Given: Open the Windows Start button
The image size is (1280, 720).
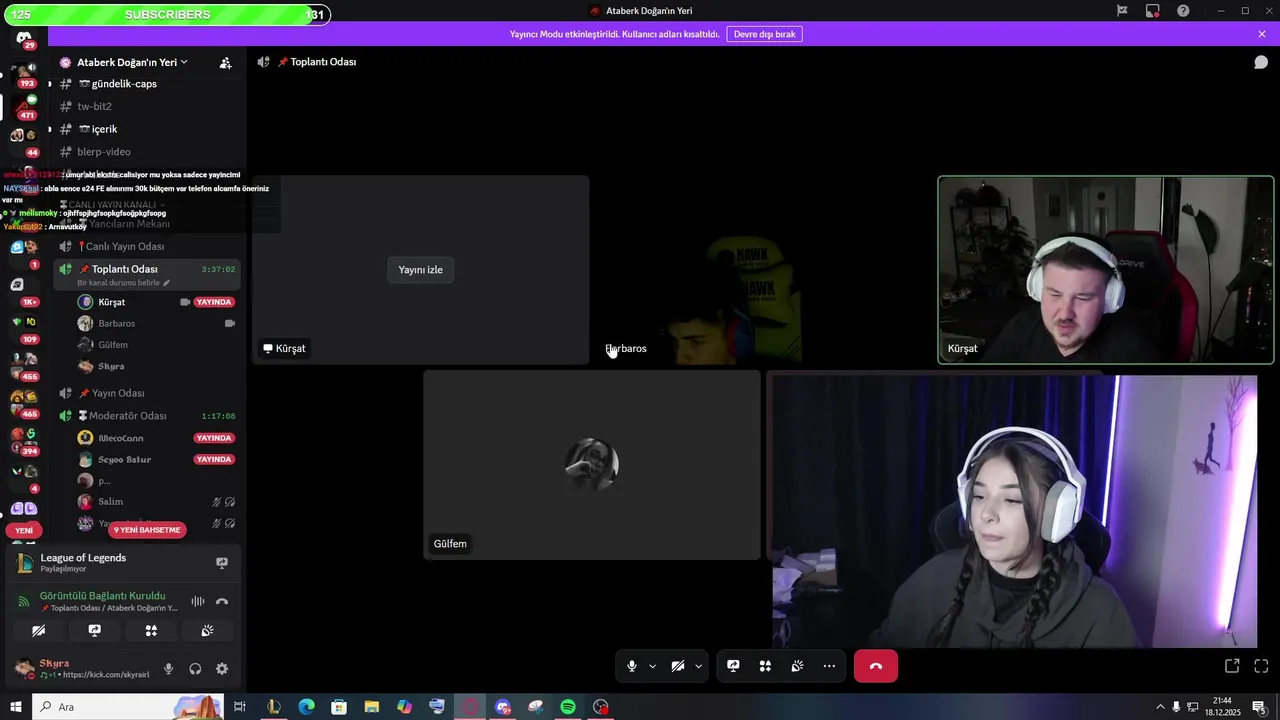Looking at the screenshot, I should click(15, 707).
